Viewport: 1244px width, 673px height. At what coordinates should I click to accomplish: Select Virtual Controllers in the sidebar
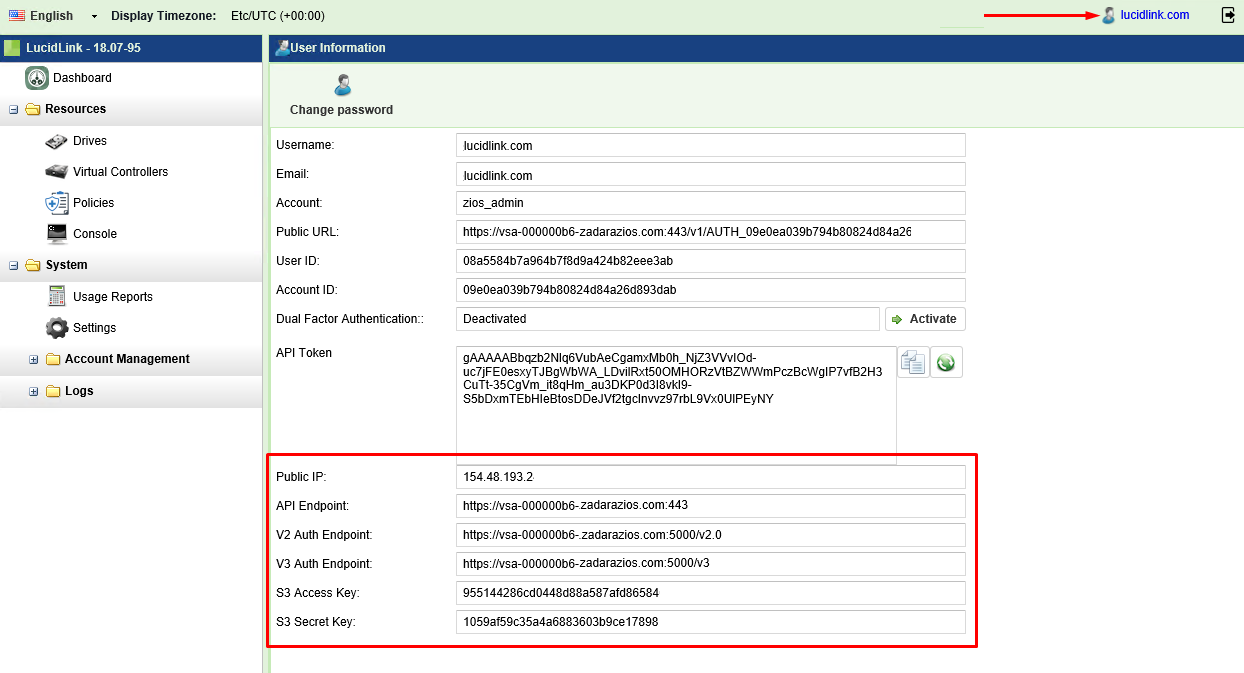[x=120, y=172]
